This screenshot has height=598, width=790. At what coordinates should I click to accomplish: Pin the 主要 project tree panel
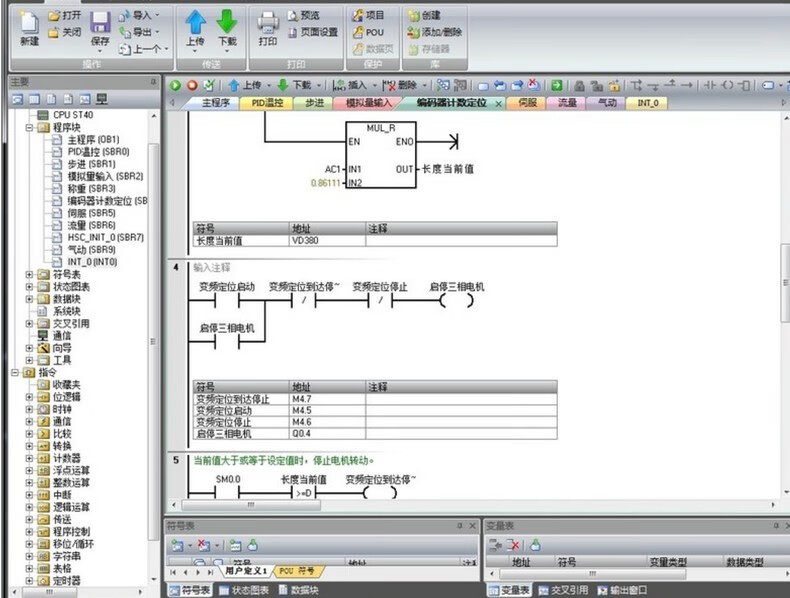tap(153, 82)
